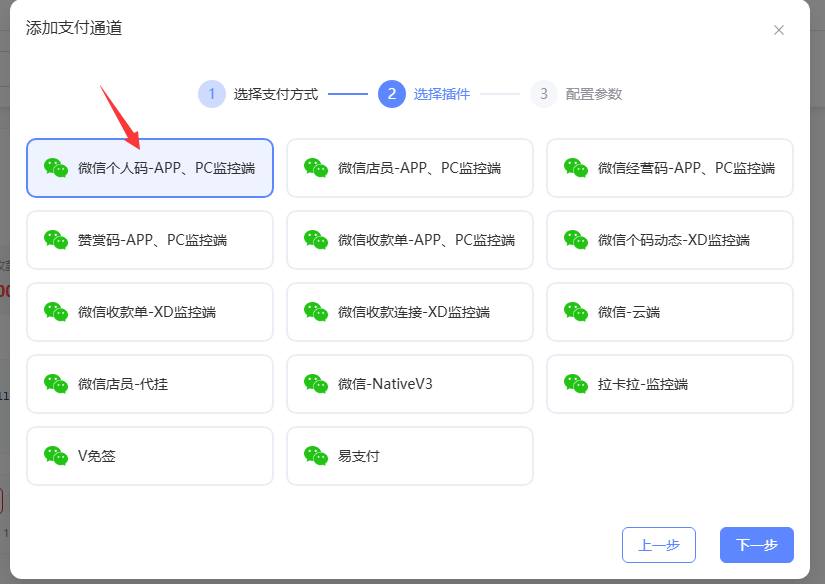Pick V免签 plugin text
Viewport: 825px width, 584px height.
click(97, 456)
